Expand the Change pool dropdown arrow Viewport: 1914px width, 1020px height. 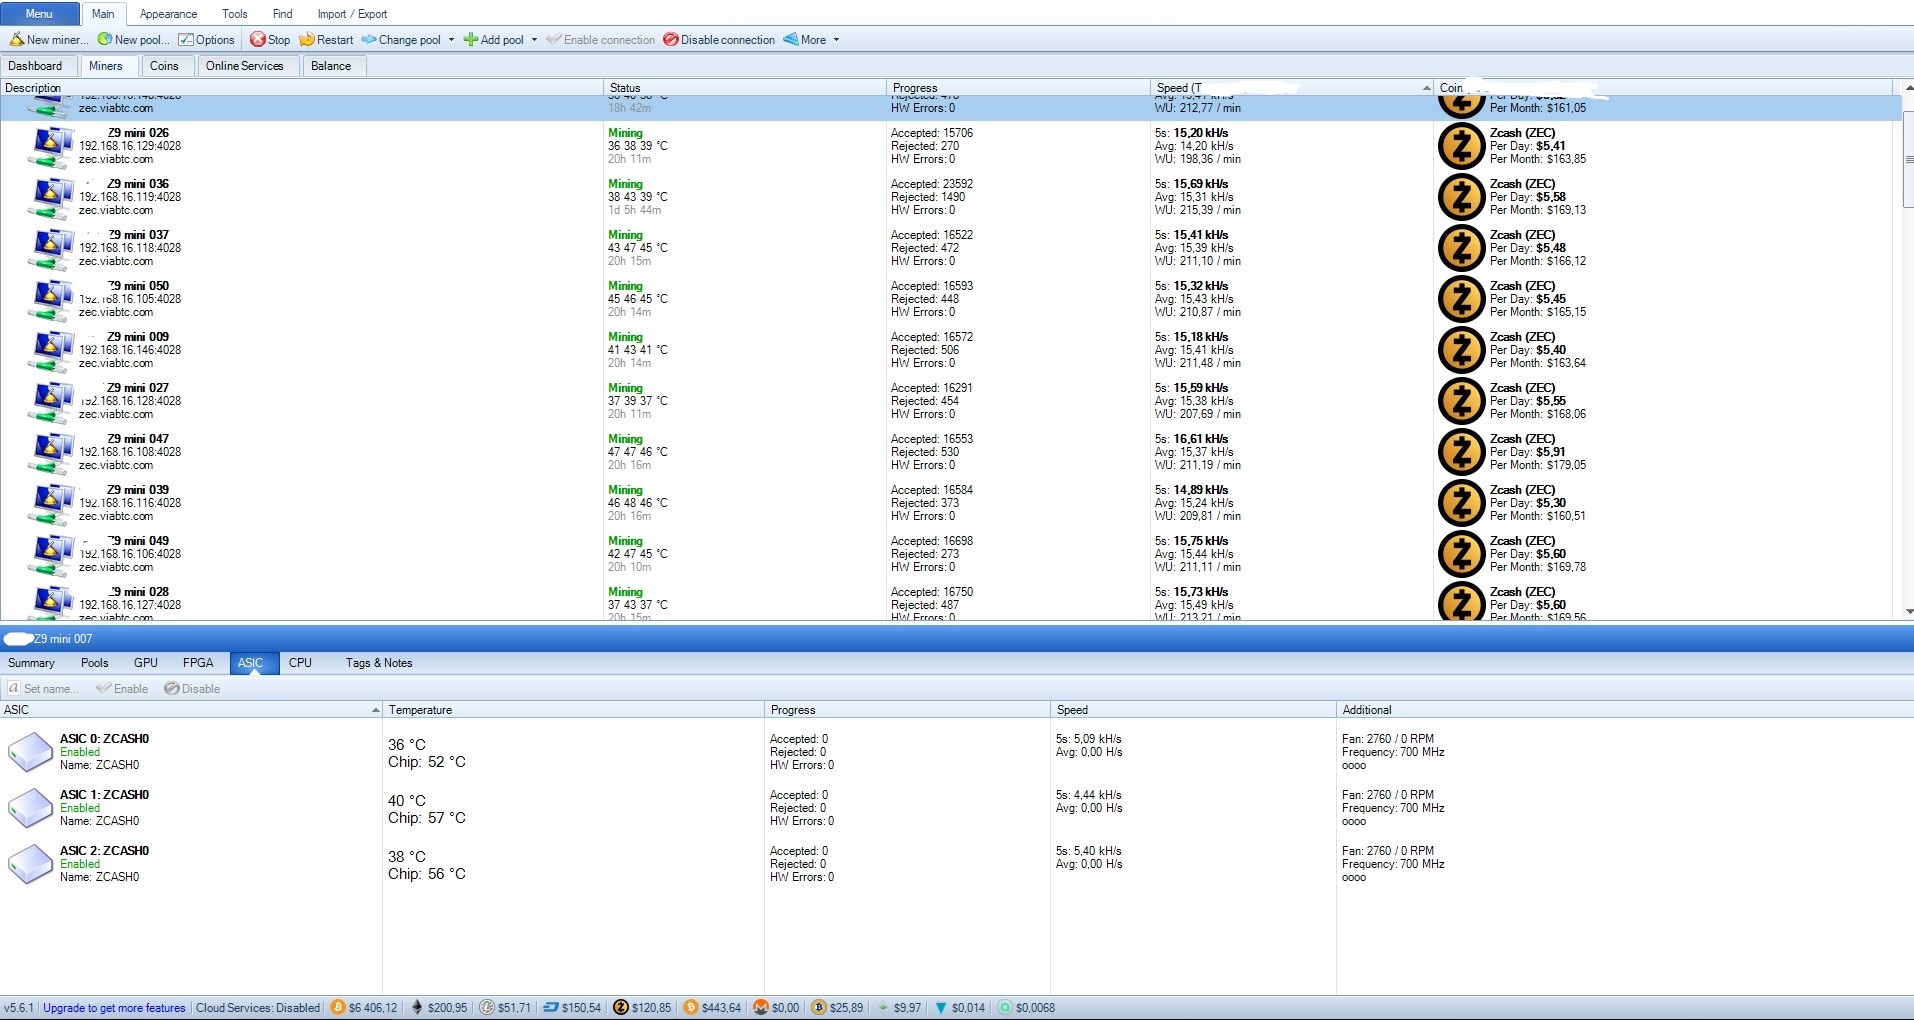coord(451,40)
